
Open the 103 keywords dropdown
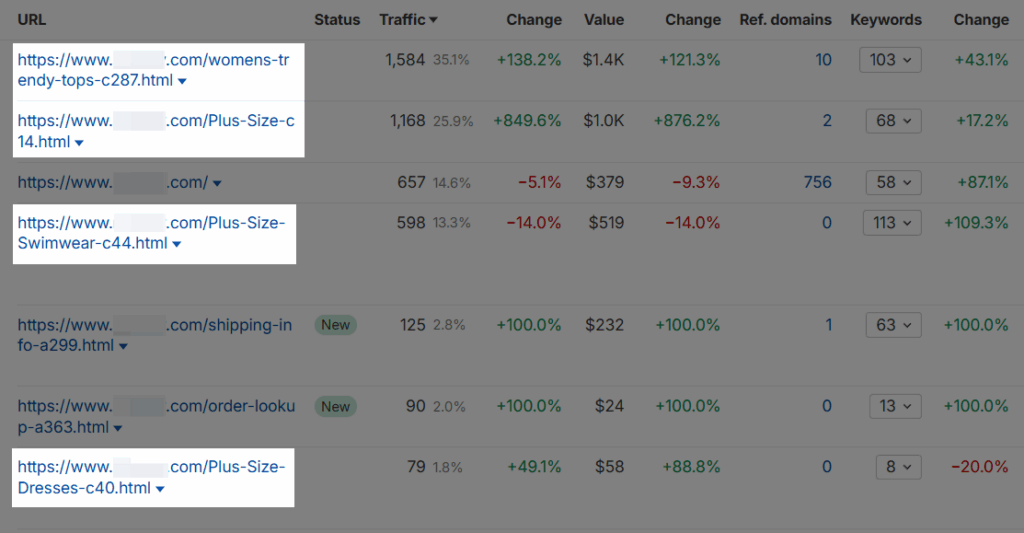pyautogui.click(x=890, y=60)
